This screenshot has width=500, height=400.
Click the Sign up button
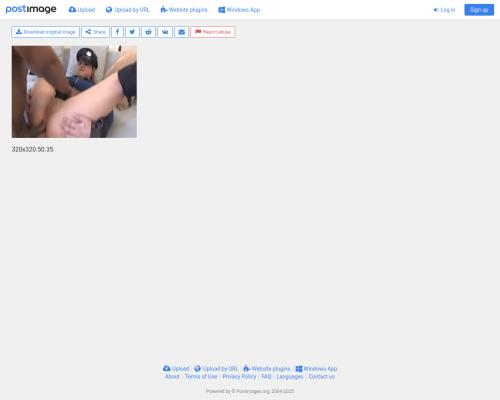pyautogui.click(x=479, y=10)
